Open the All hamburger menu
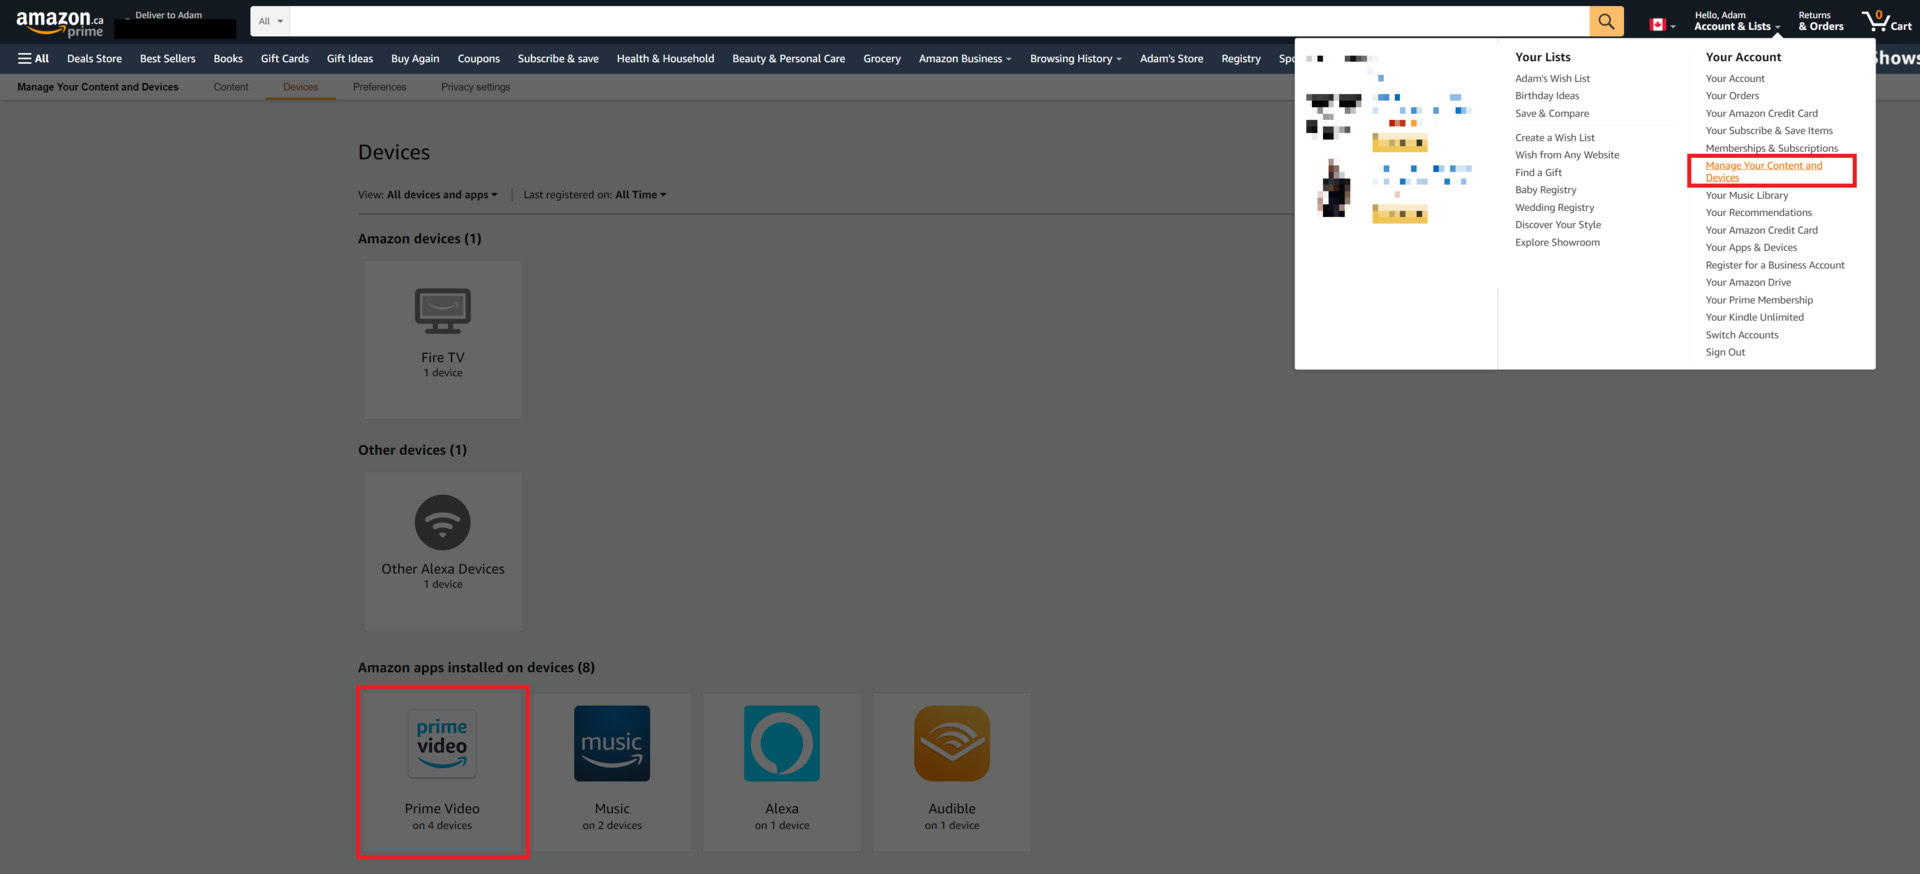The height and width of the screenshot is (874, 1920). pyautogui.click(x=33, y=59)
